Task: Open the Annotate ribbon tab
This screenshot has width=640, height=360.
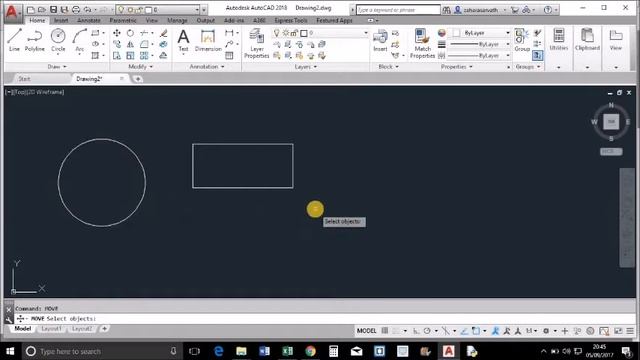Action: [89, 20]
